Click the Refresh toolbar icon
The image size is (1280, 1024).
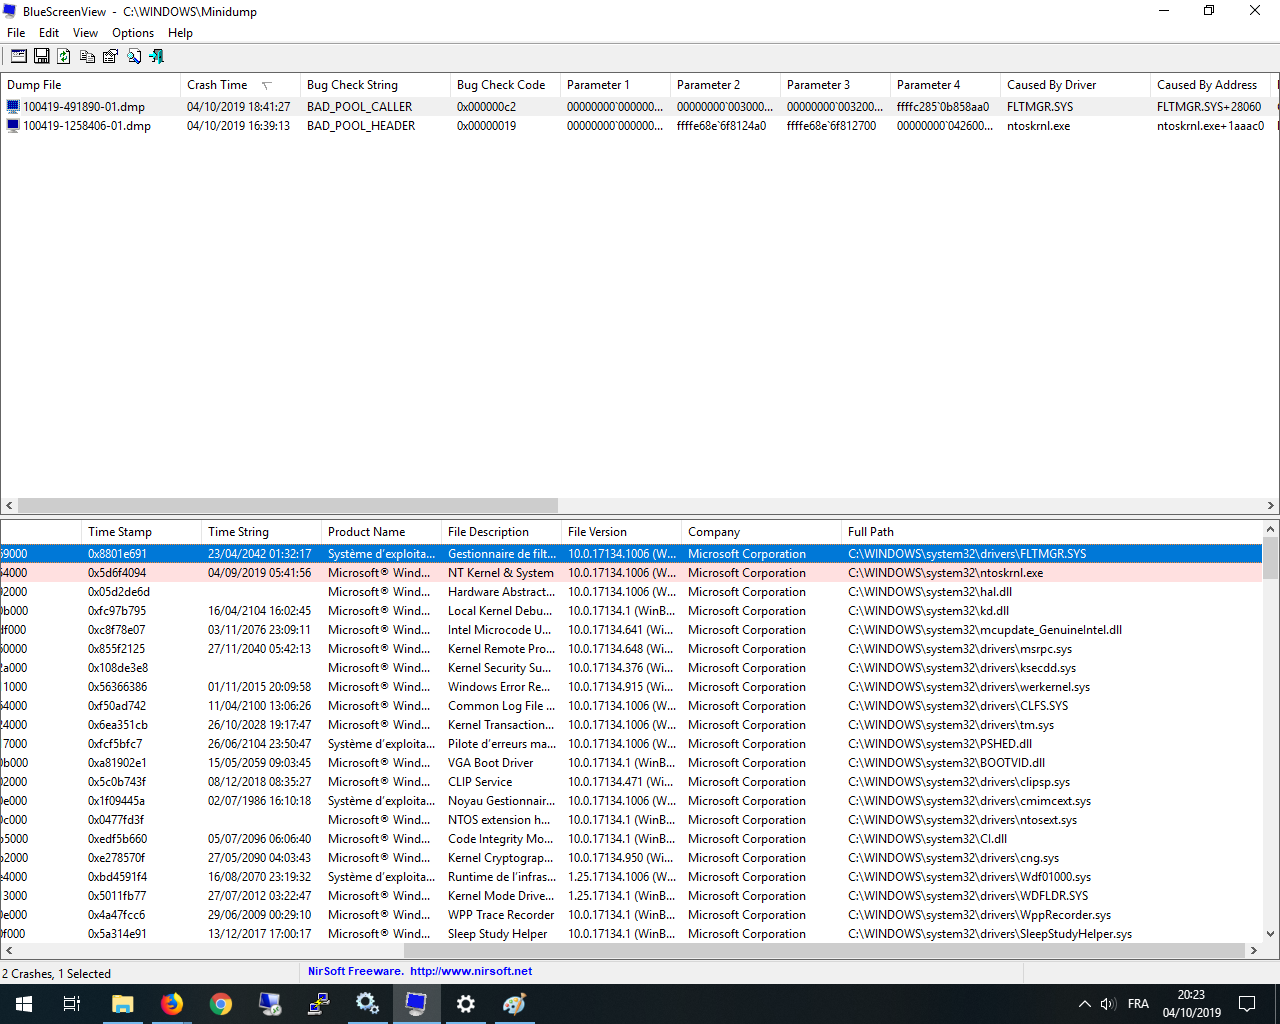(64, 56)
